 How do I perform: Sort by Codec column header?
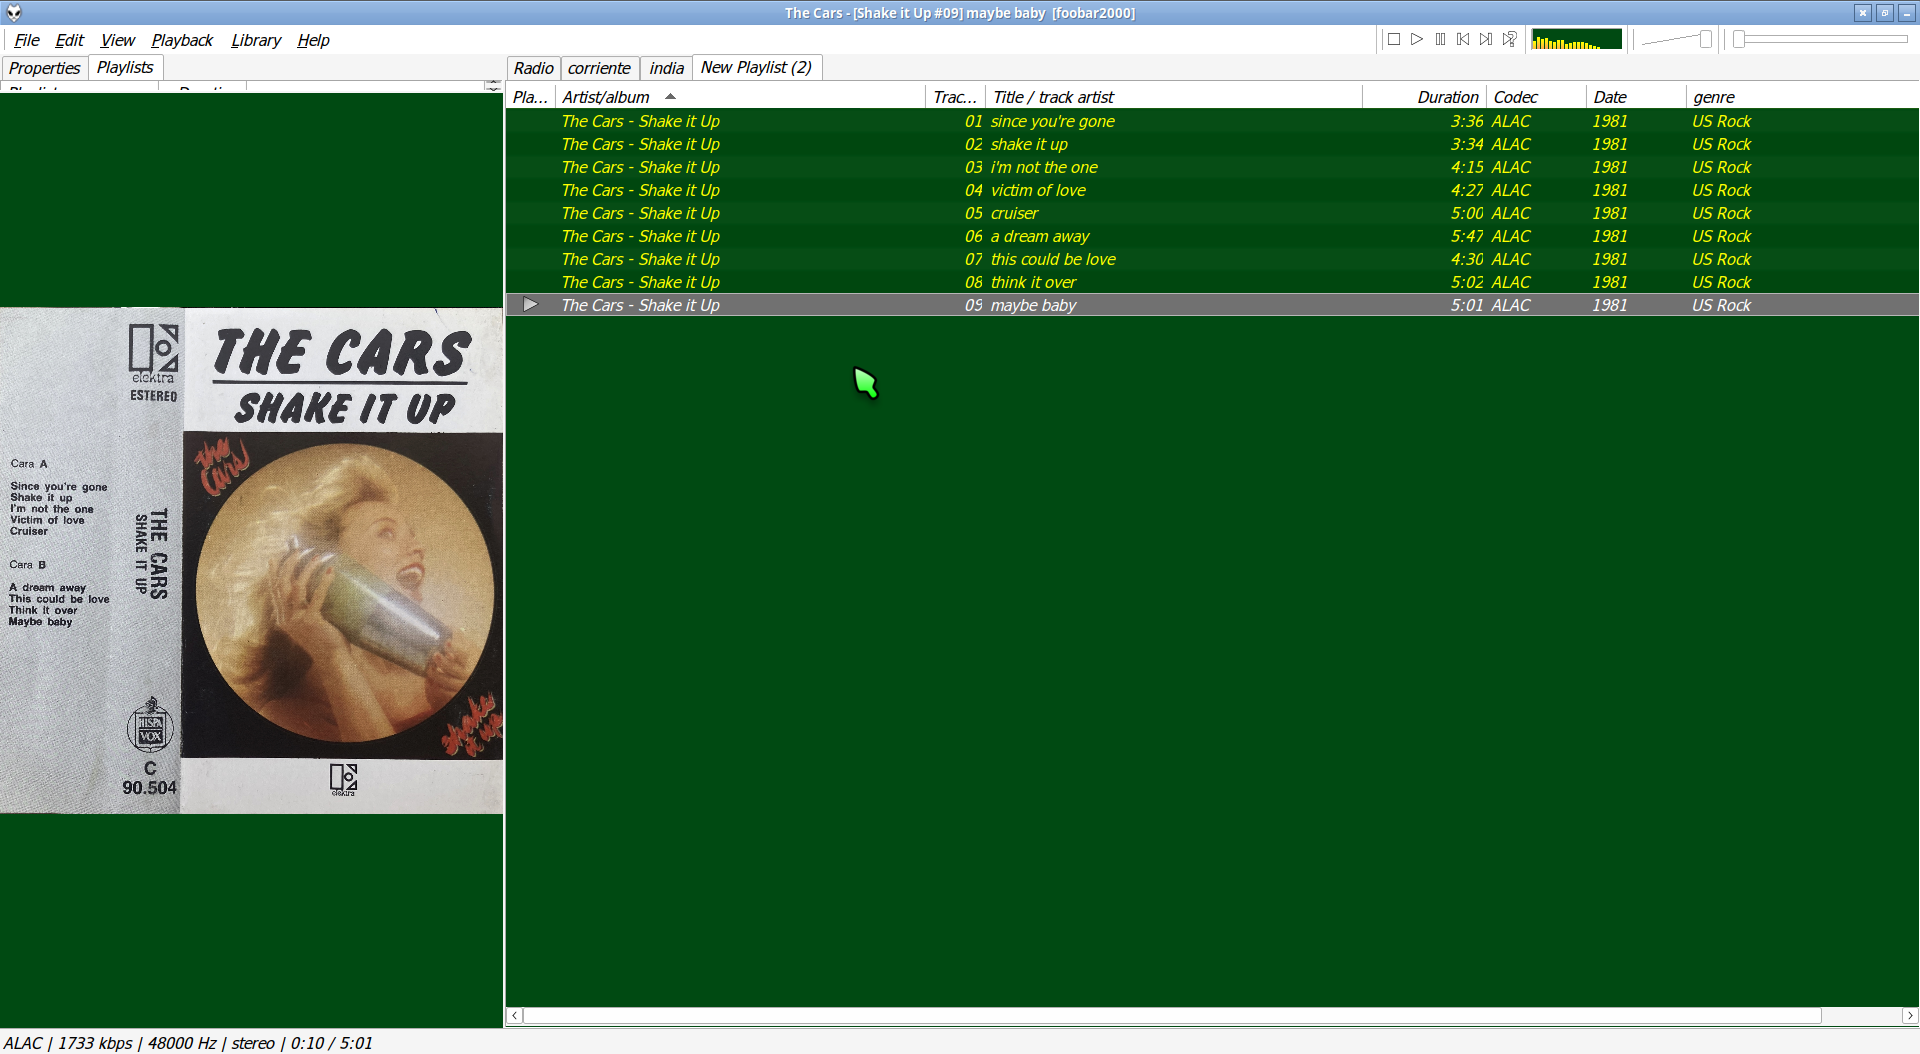pos(1536,97)
